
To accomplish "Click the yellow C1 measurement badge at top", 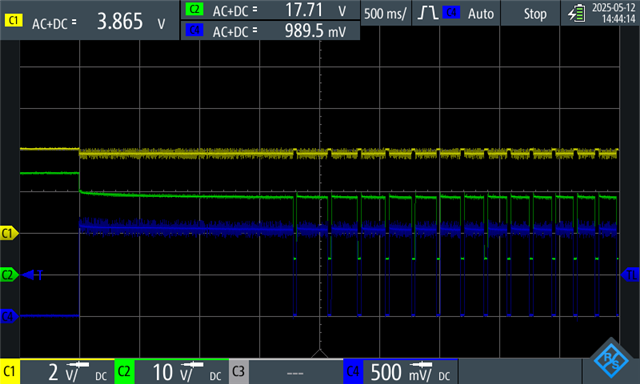I will pyautogui.click(x=13, y=21).
